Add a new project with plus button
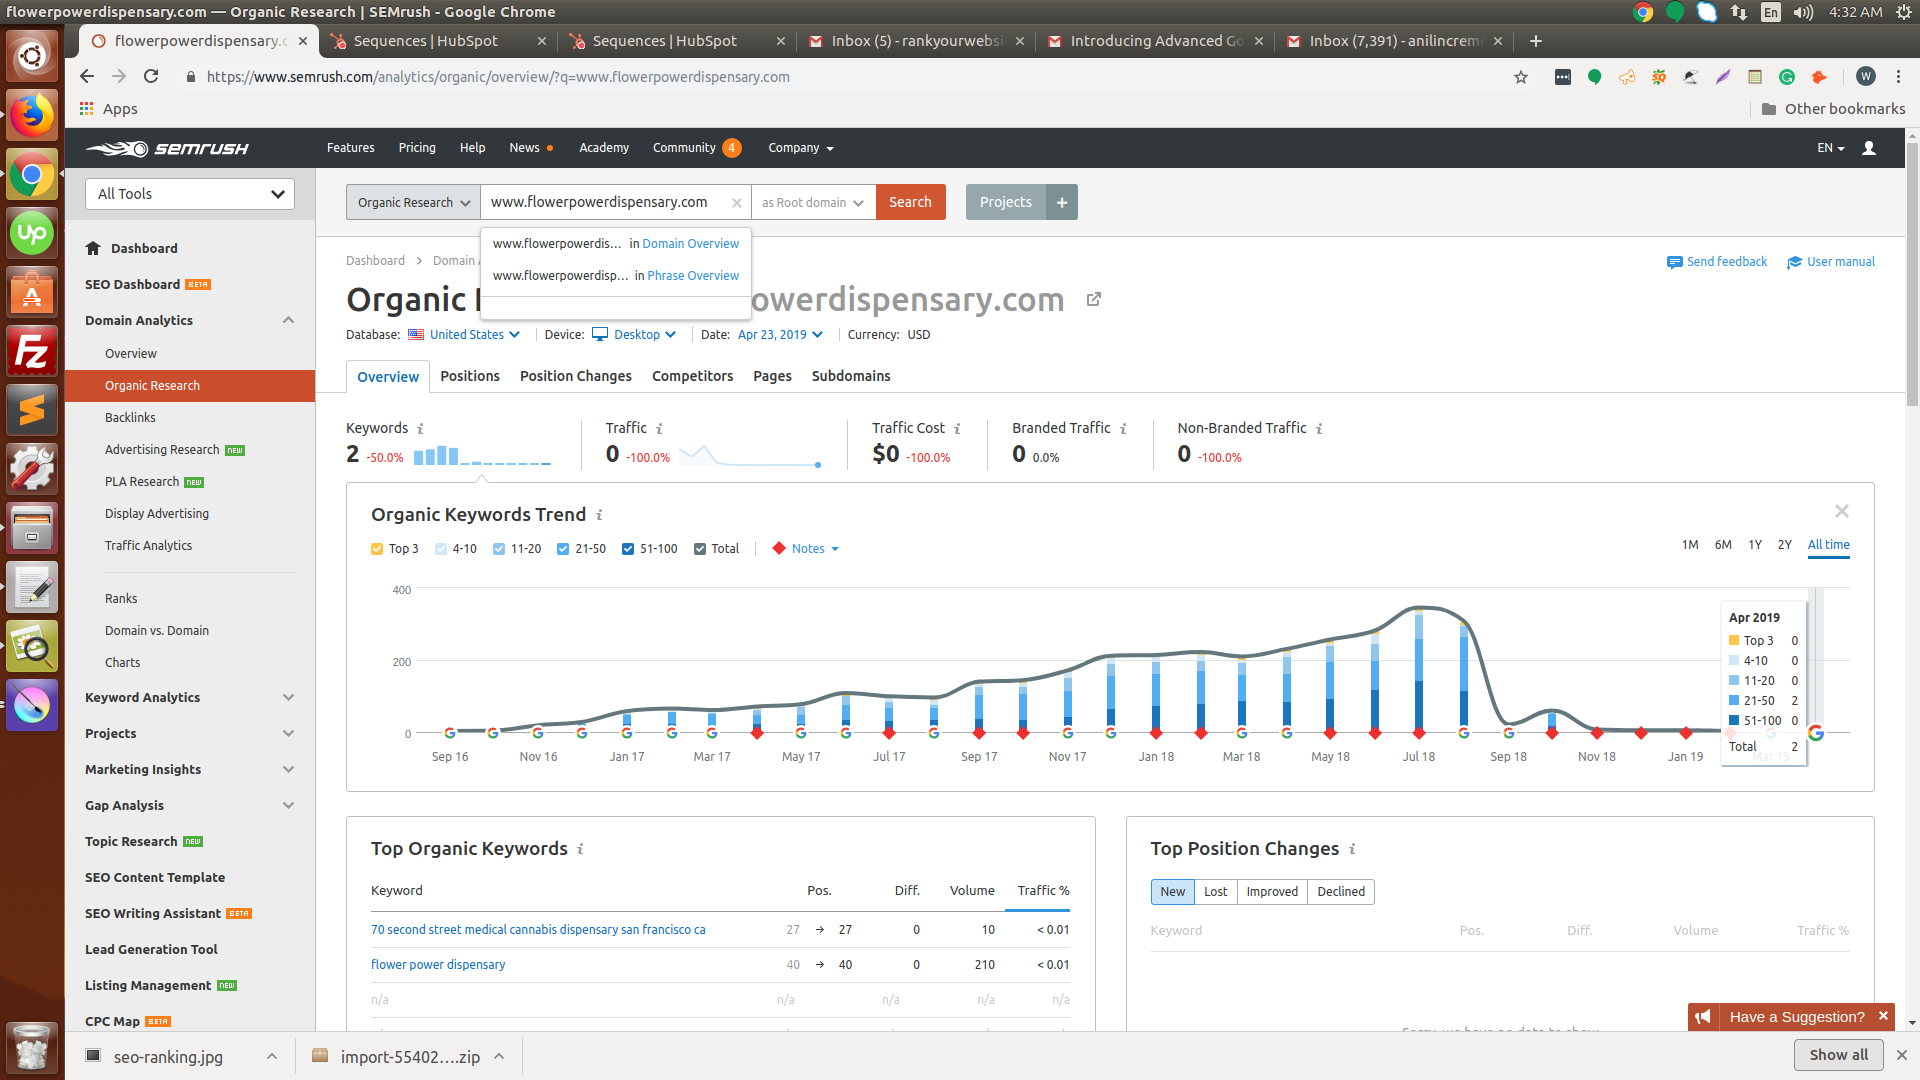The height and width of the screenshot is (1080, 1920). click(x=1062, y=202)
